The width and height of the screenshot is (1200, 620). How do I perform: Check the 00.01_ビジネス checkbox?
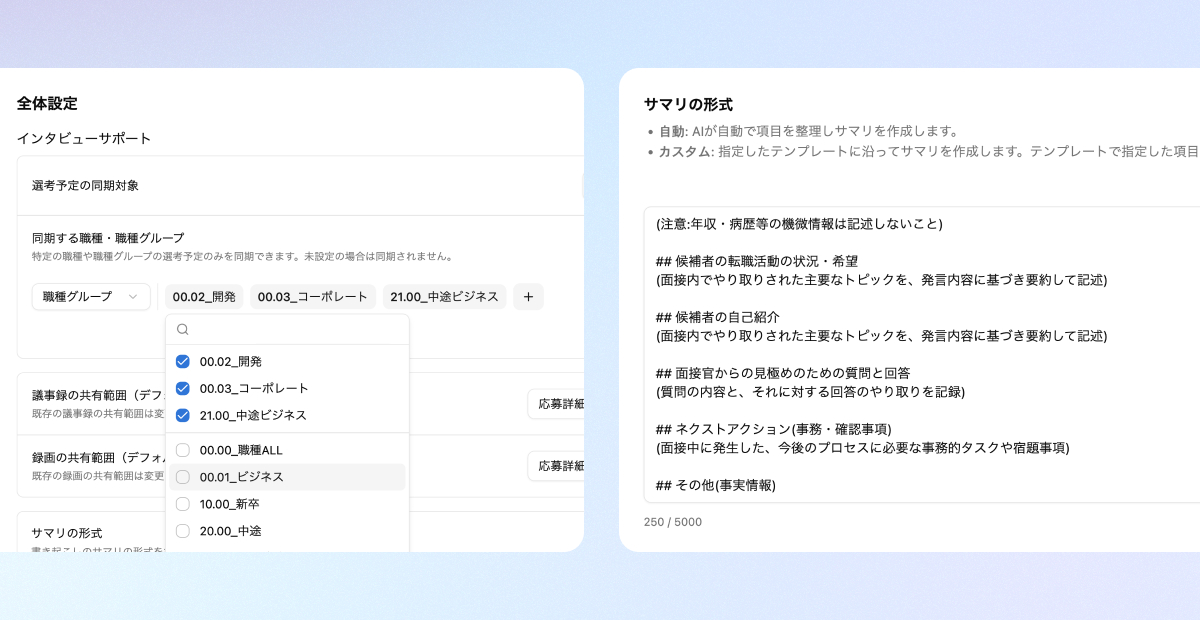pyautogui.click(x=182, y=477)
